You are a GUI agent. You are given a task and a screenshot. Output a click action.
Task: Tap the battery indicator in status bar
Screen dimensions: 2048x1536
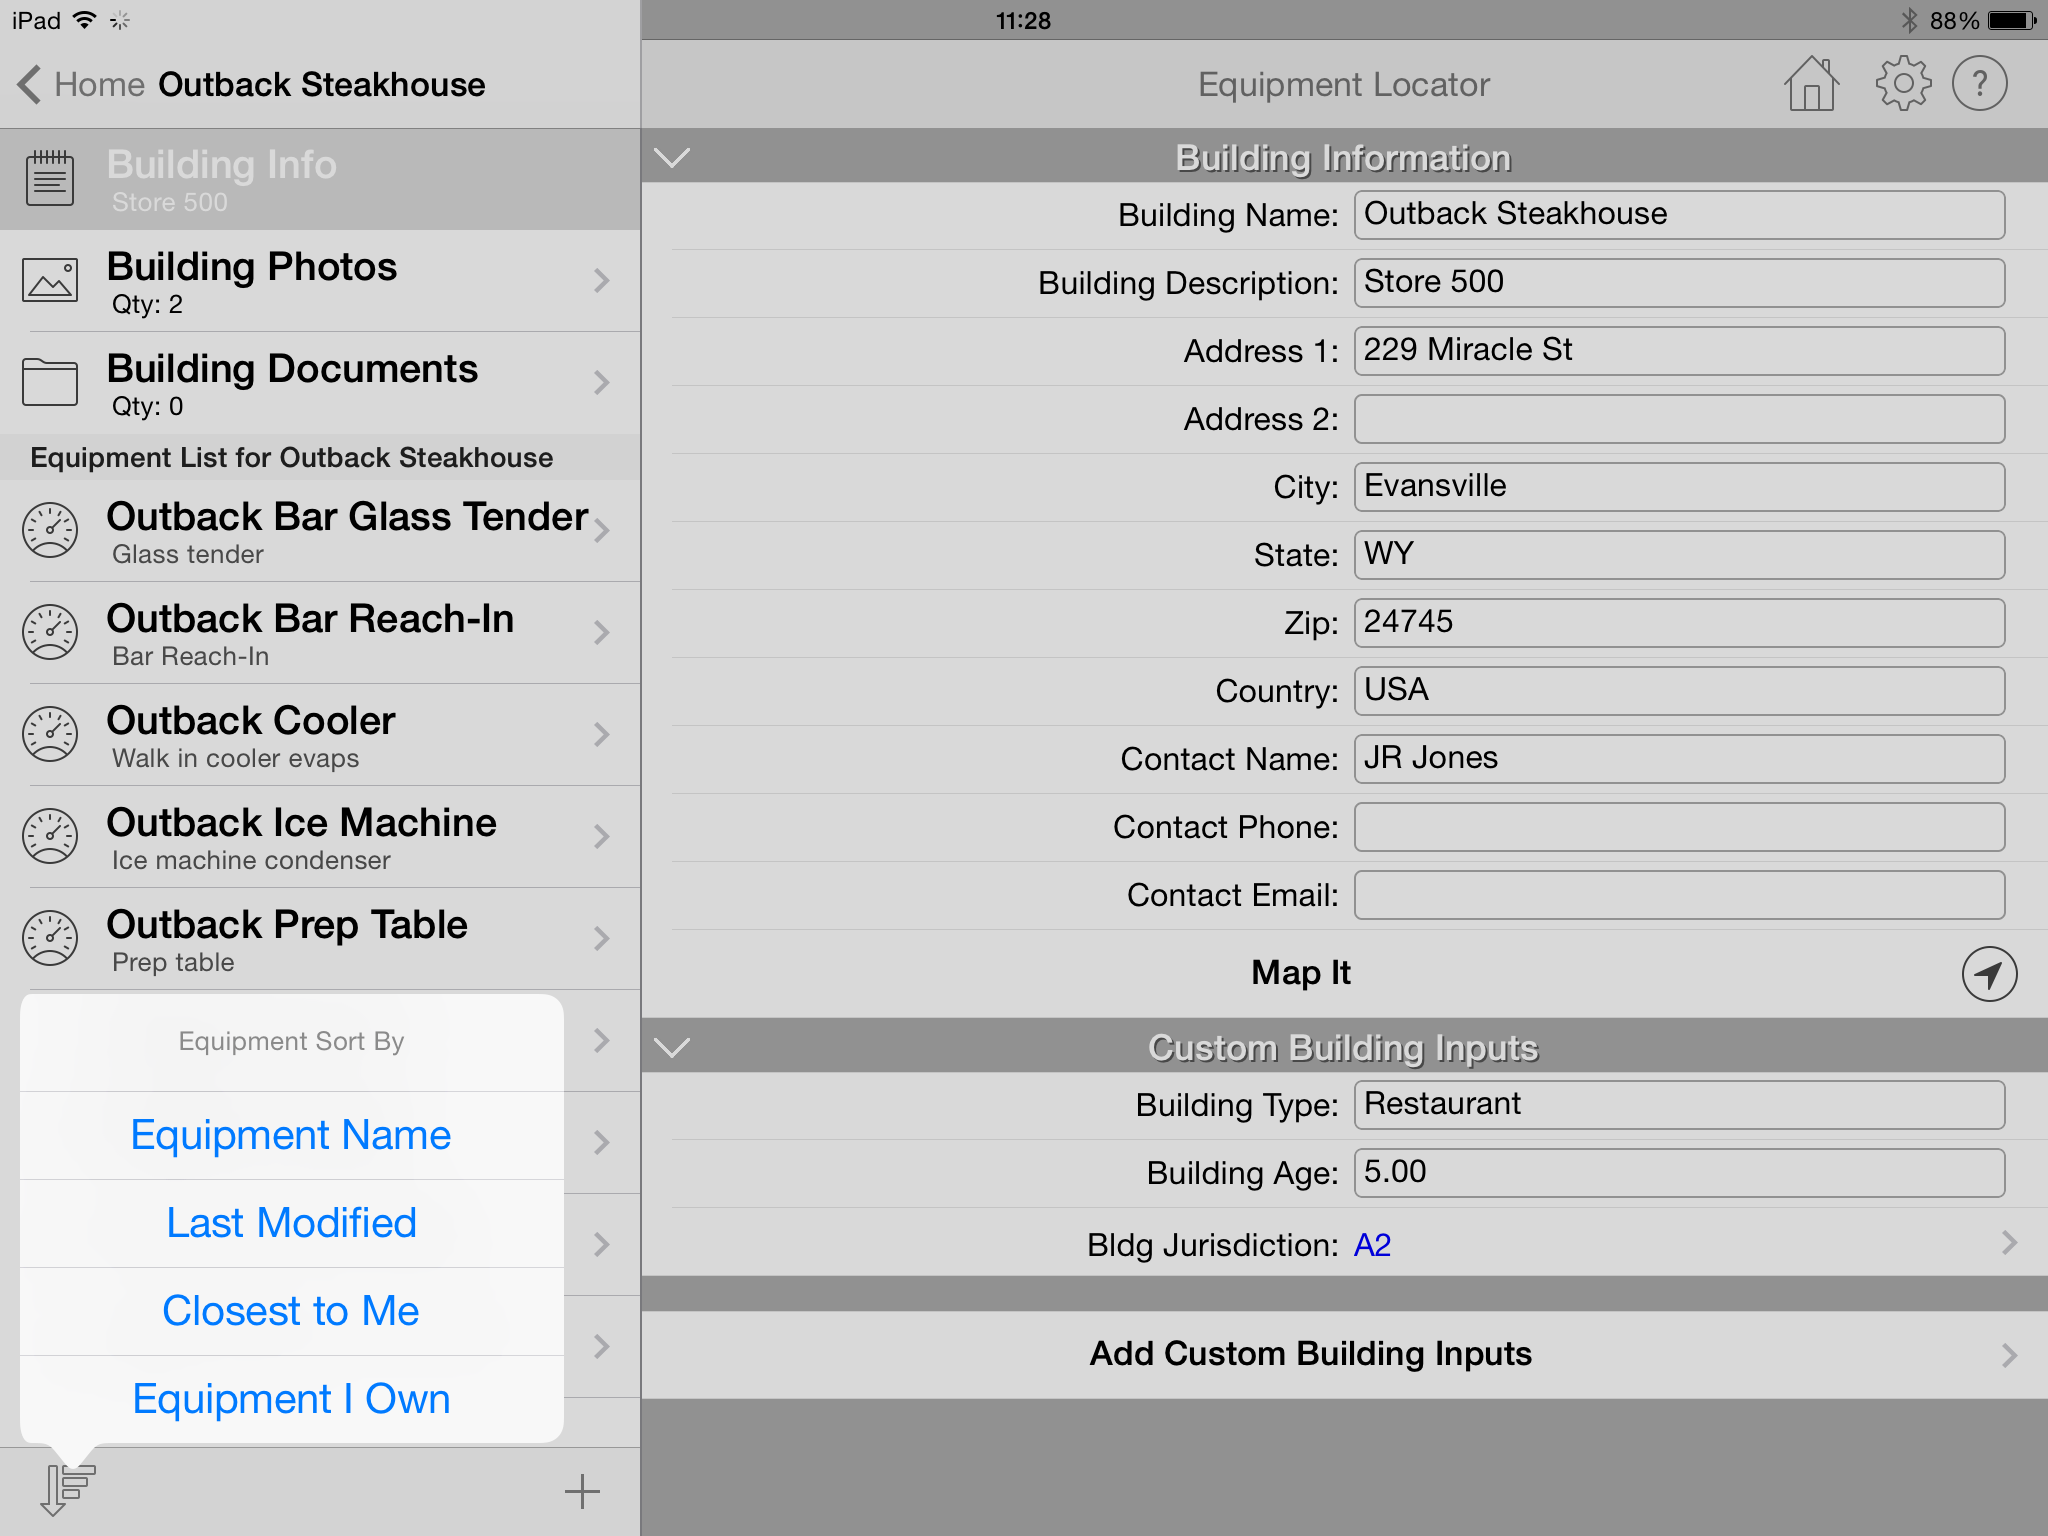coord(2012,20)
